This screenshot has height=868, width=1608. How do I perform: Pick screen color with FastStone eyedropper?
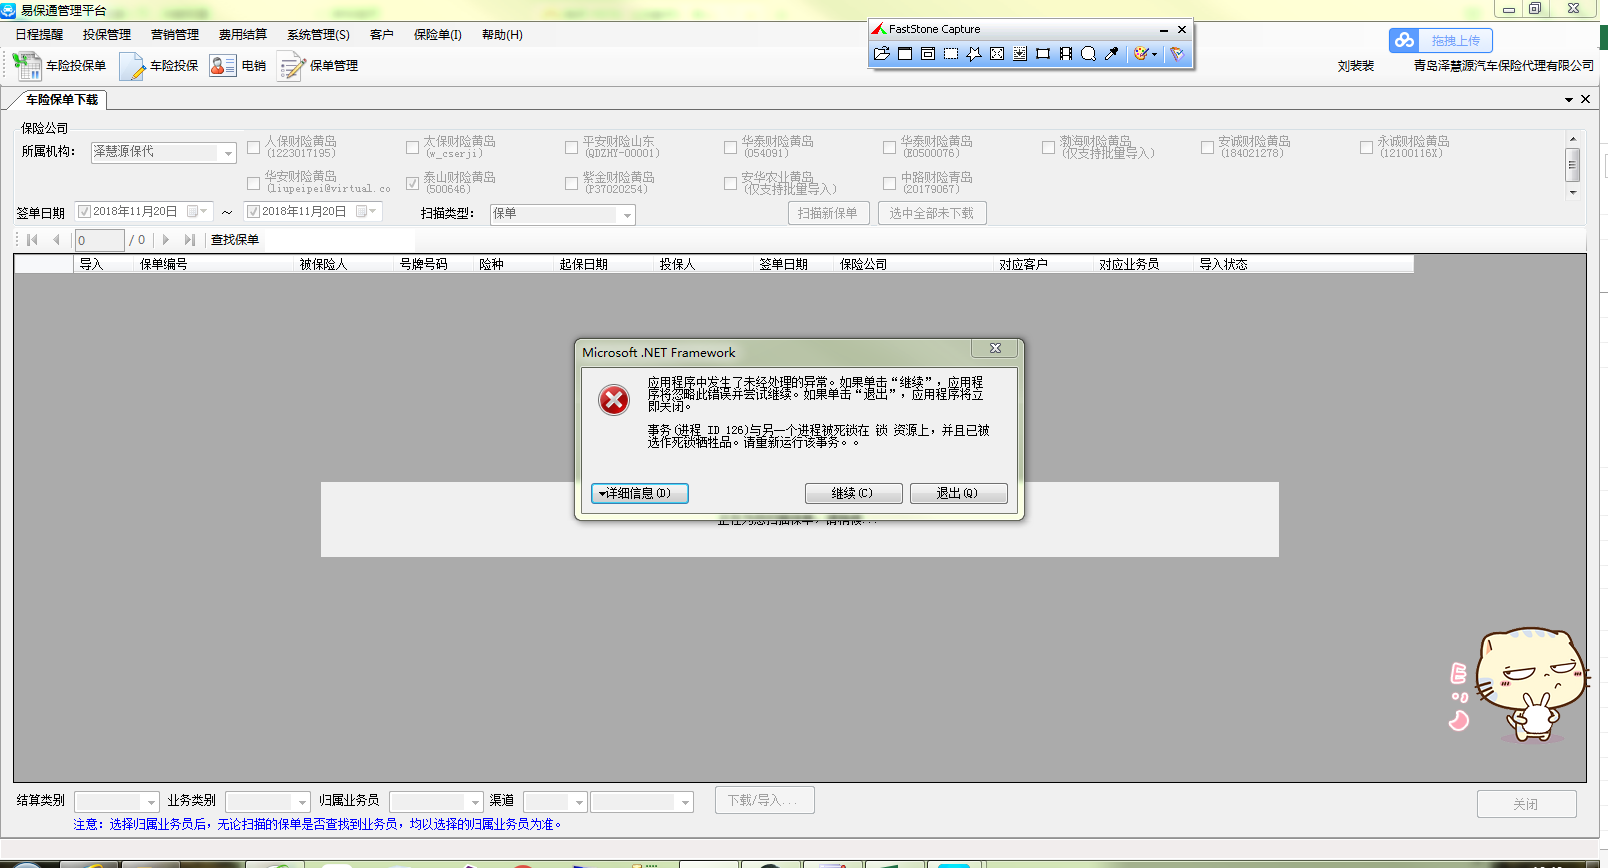coord(1112,54)
